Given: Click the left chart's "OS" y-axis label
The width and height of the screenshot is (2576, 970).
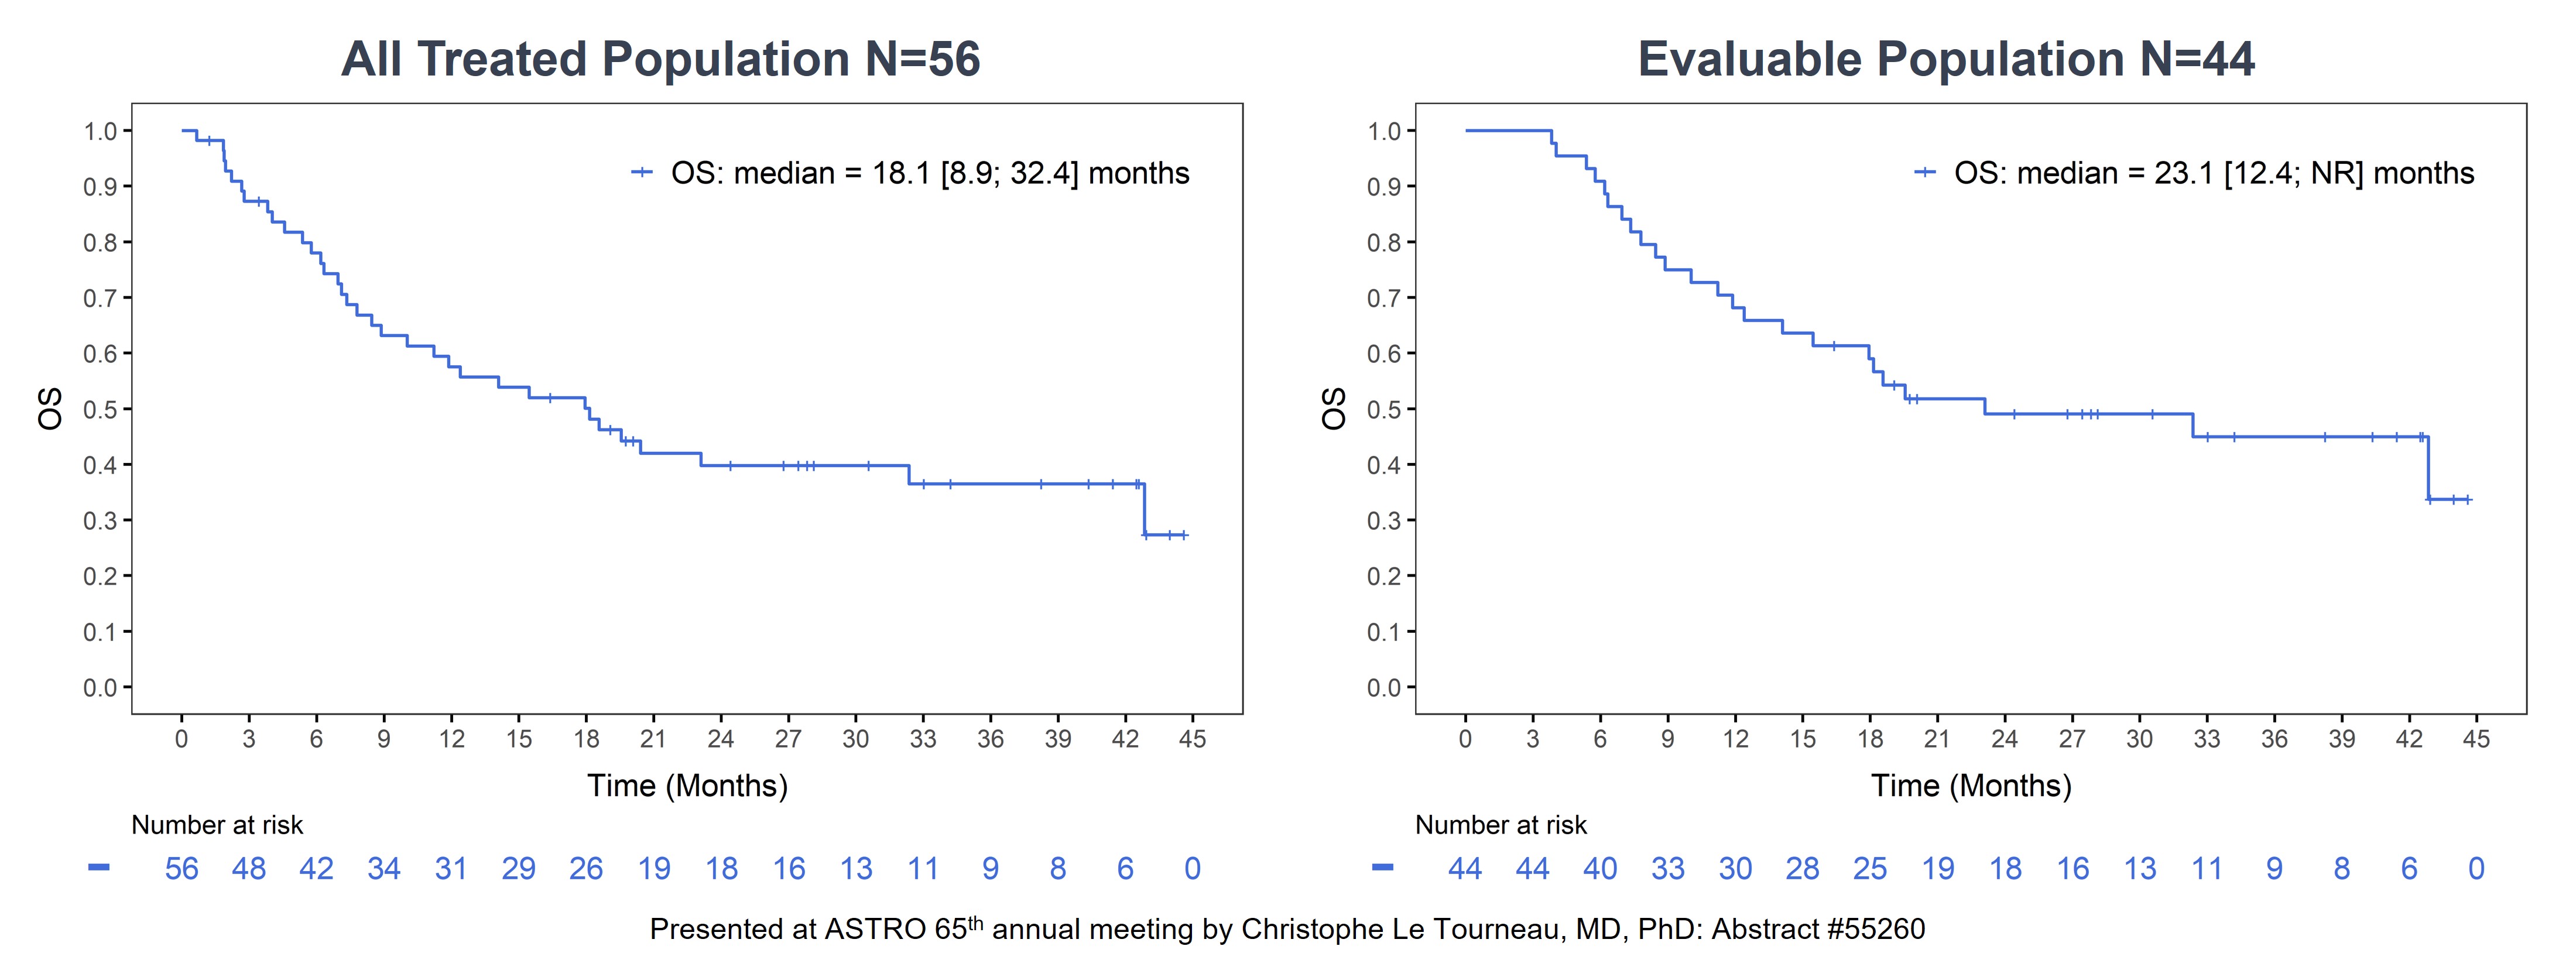Looking at the screenshot, I should (50, 409).
